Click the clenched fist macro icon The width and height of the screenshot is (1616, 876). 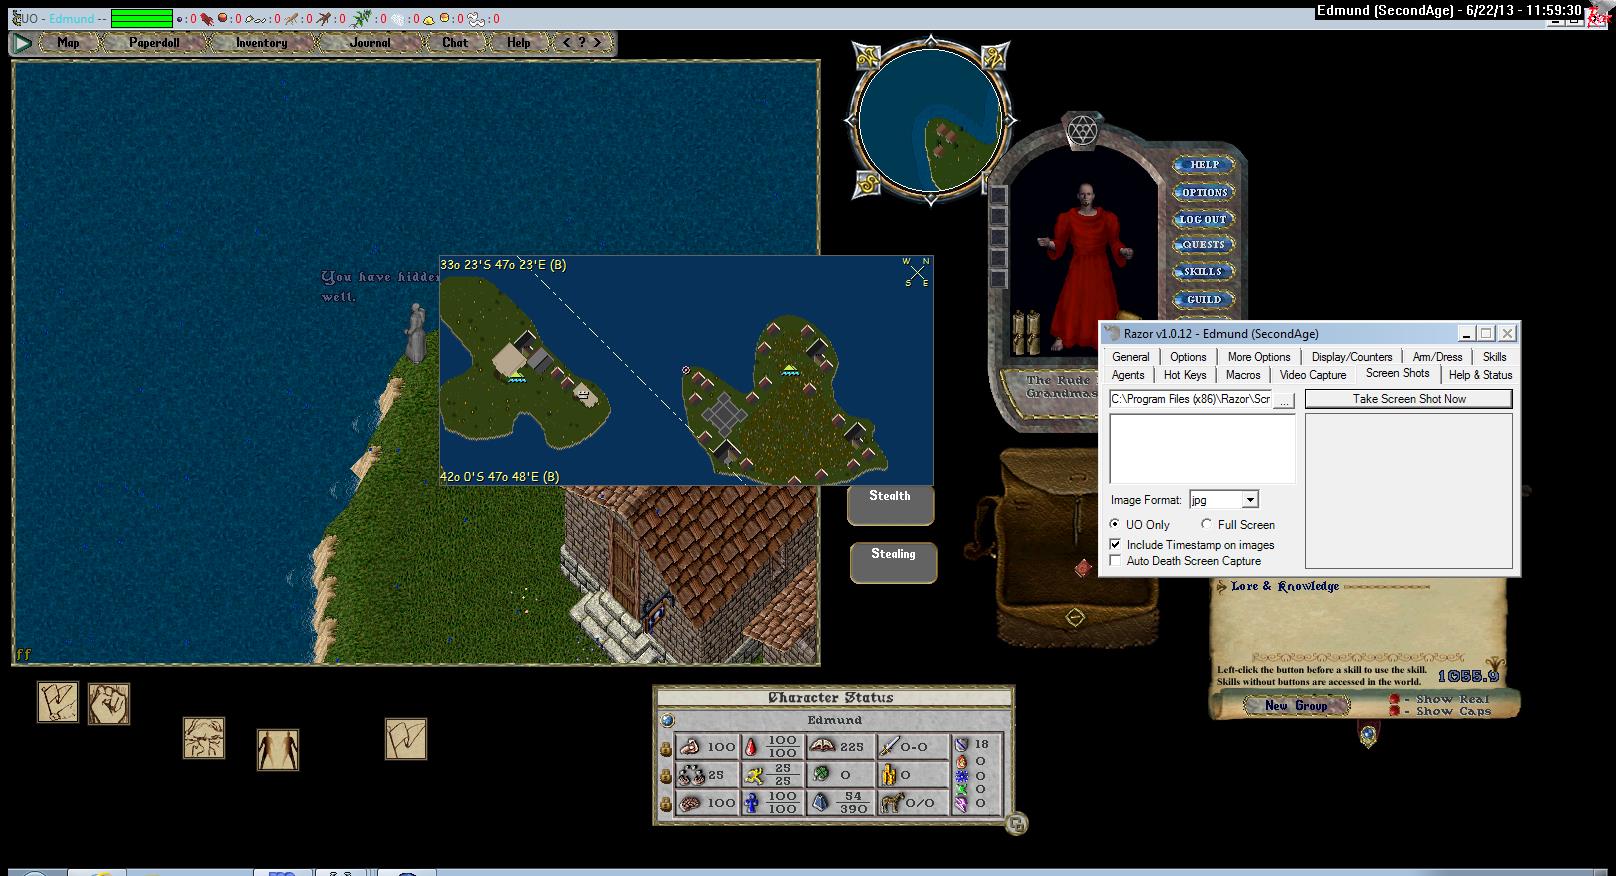click(109, 704)
